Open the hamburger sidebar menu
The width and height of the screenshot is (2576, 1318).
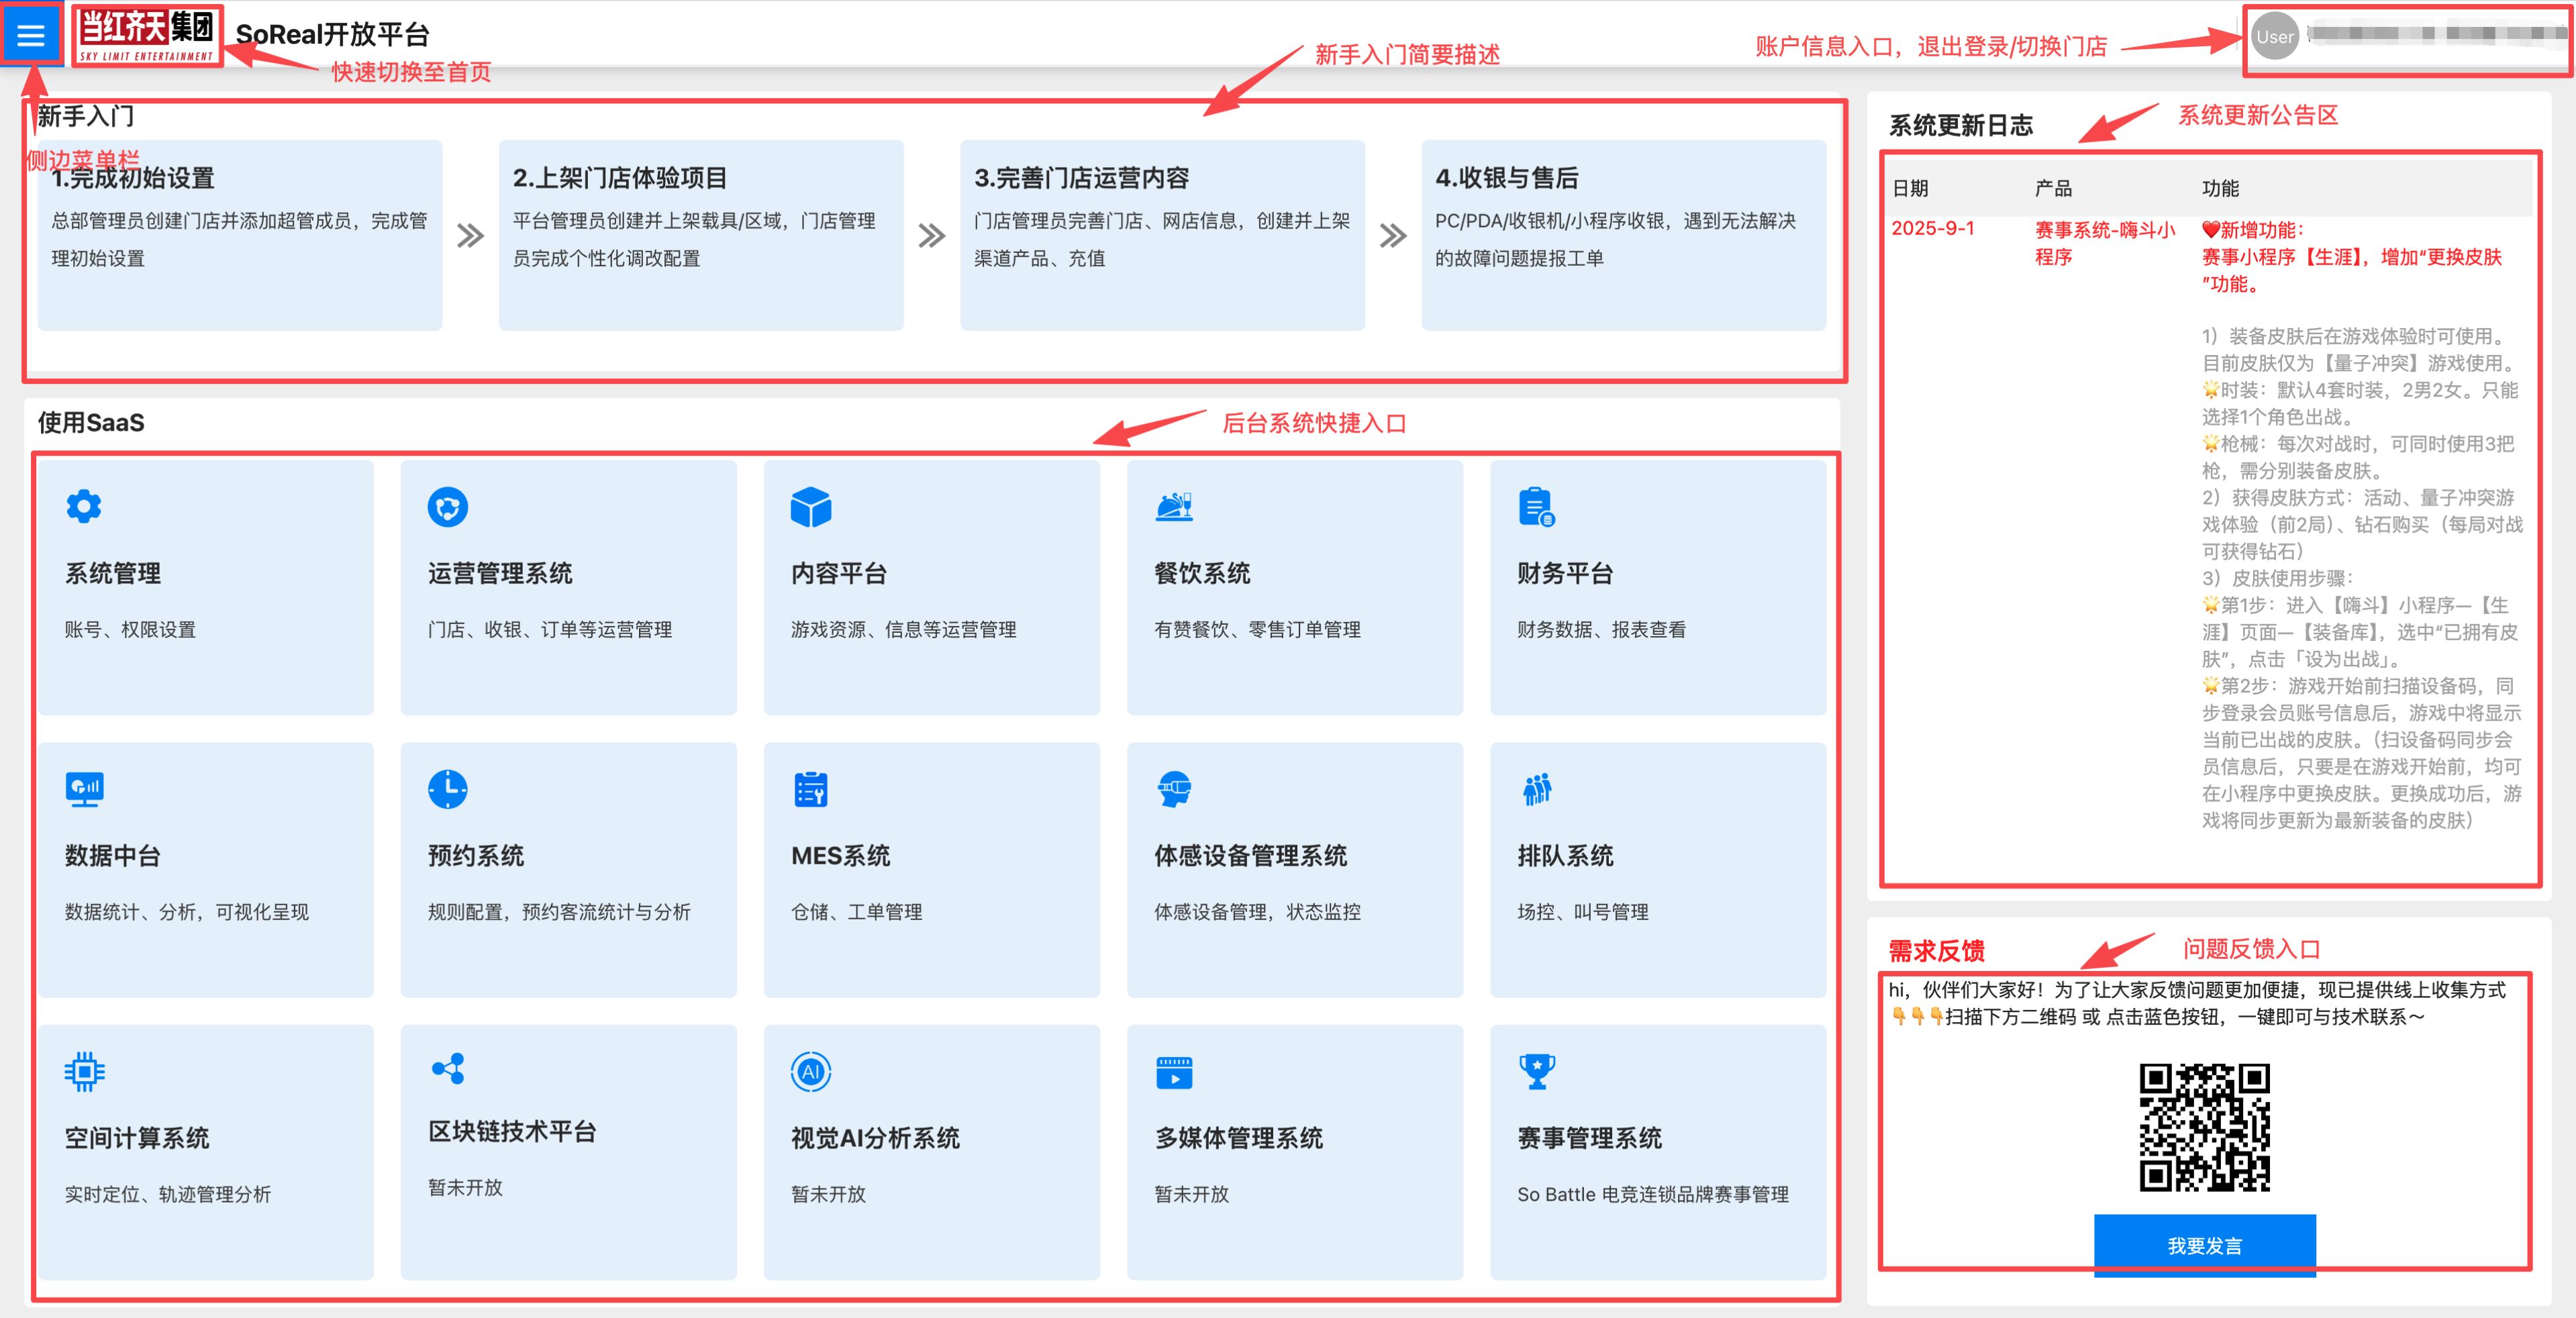[x=31, y=36]
